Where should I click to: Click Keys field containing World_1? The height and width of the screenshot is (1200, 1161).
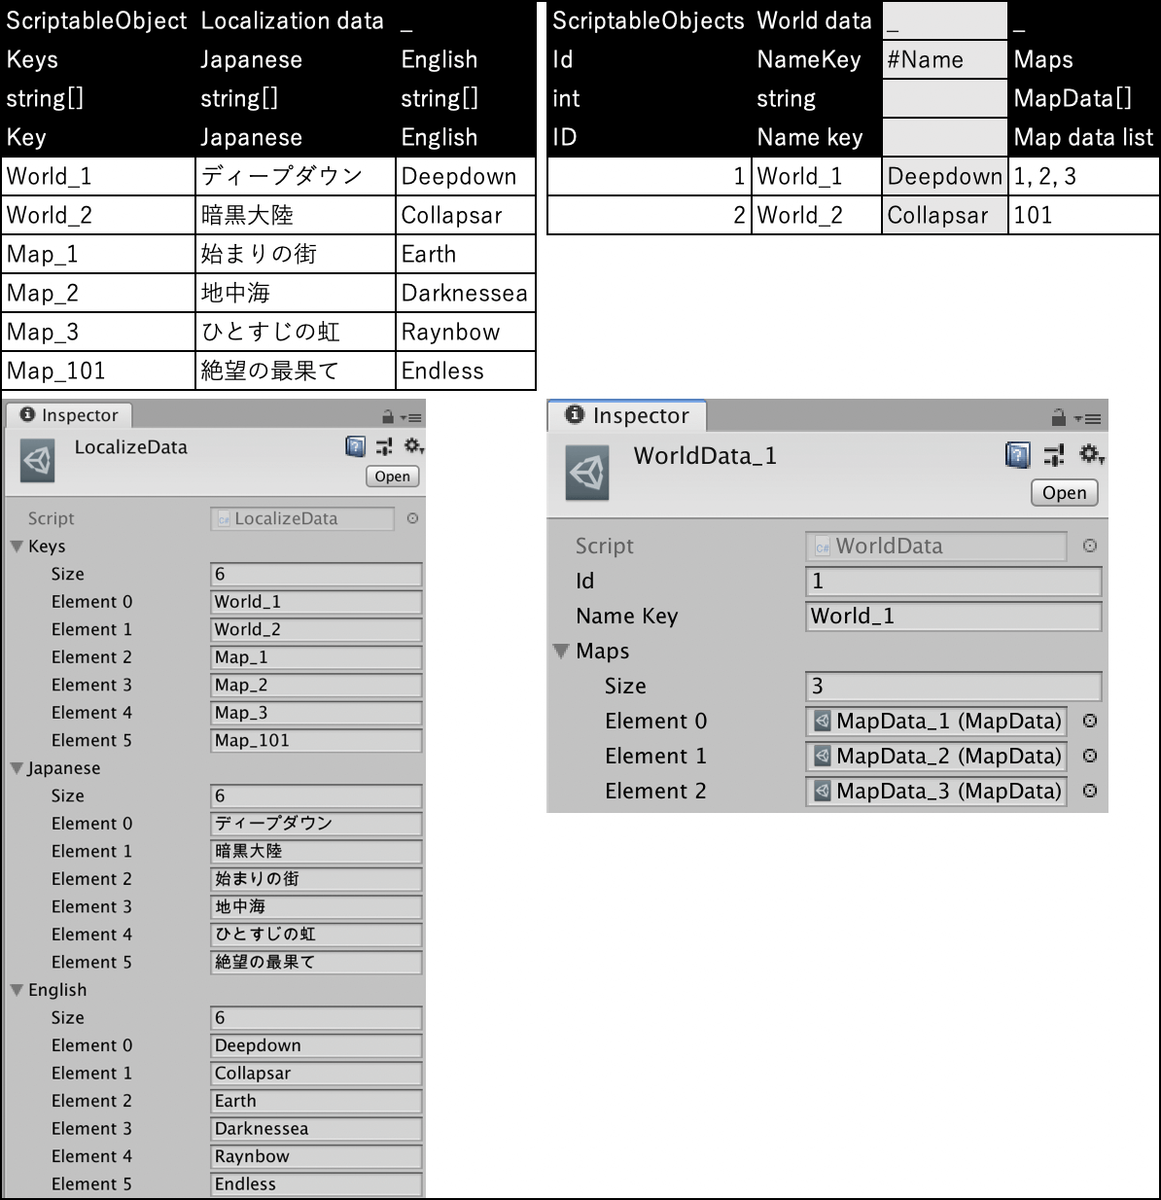click(316, 602)
